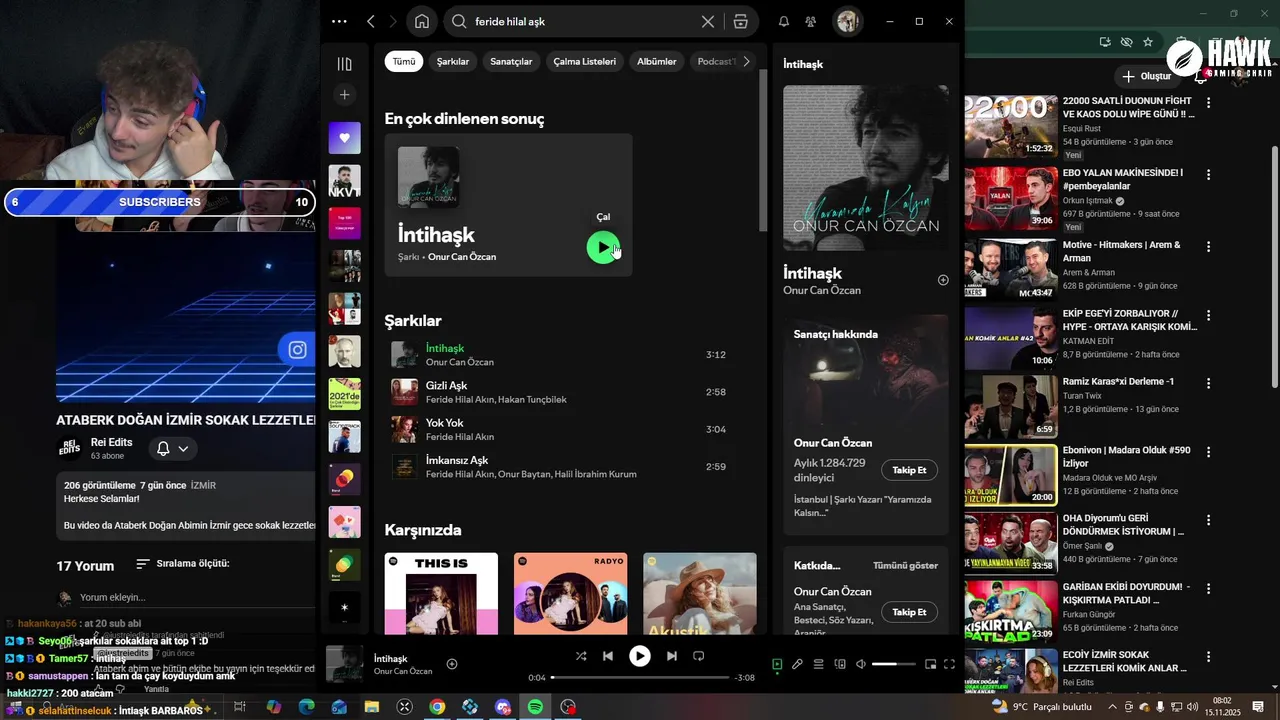Image resolution: width=1280 pixels, height=720 pixels.
Task: Open options for EBO YALAN MAKİNESİNDE video
Action: pos(1208,175)
